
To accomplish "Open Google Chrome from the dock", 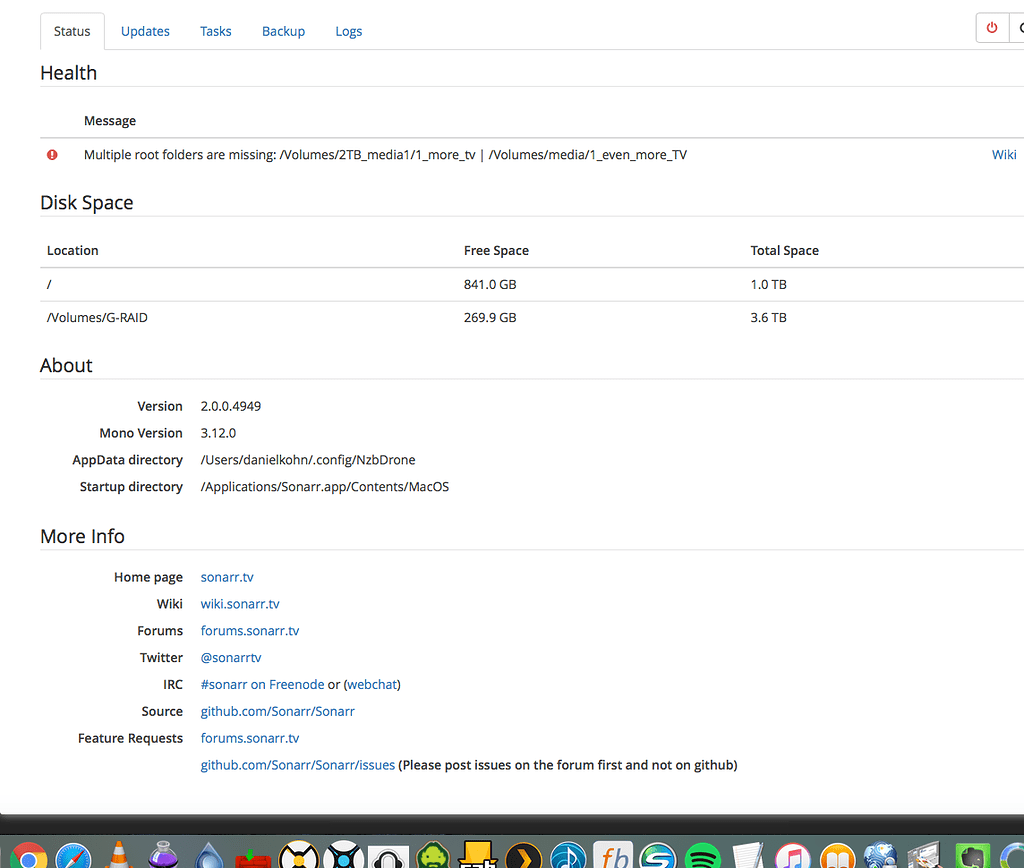I will pos(28,856).
